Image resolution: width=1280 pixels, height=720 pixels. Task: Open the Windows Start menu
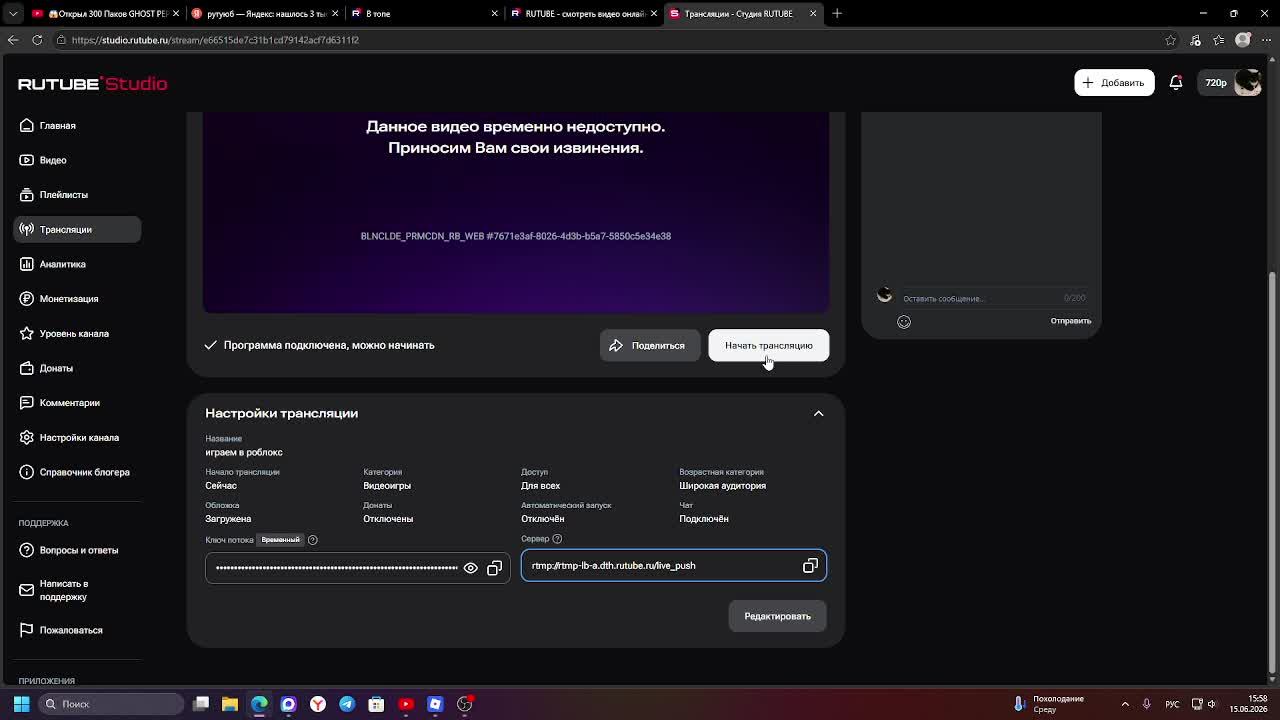(x=21, y=704)
